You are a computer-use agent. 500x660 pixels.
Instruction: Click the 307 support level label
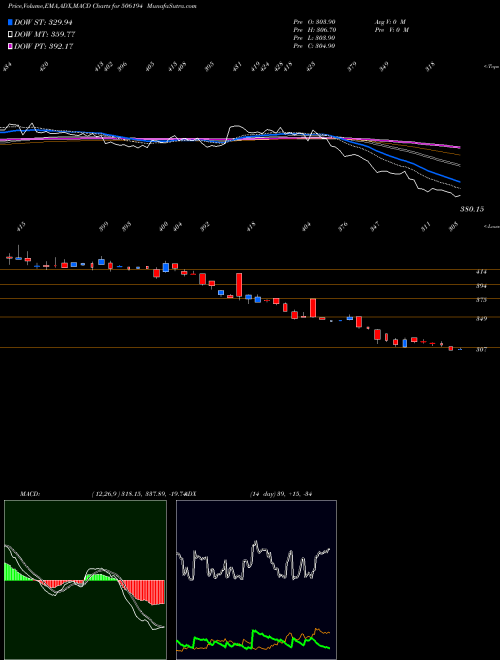(481, 349)
